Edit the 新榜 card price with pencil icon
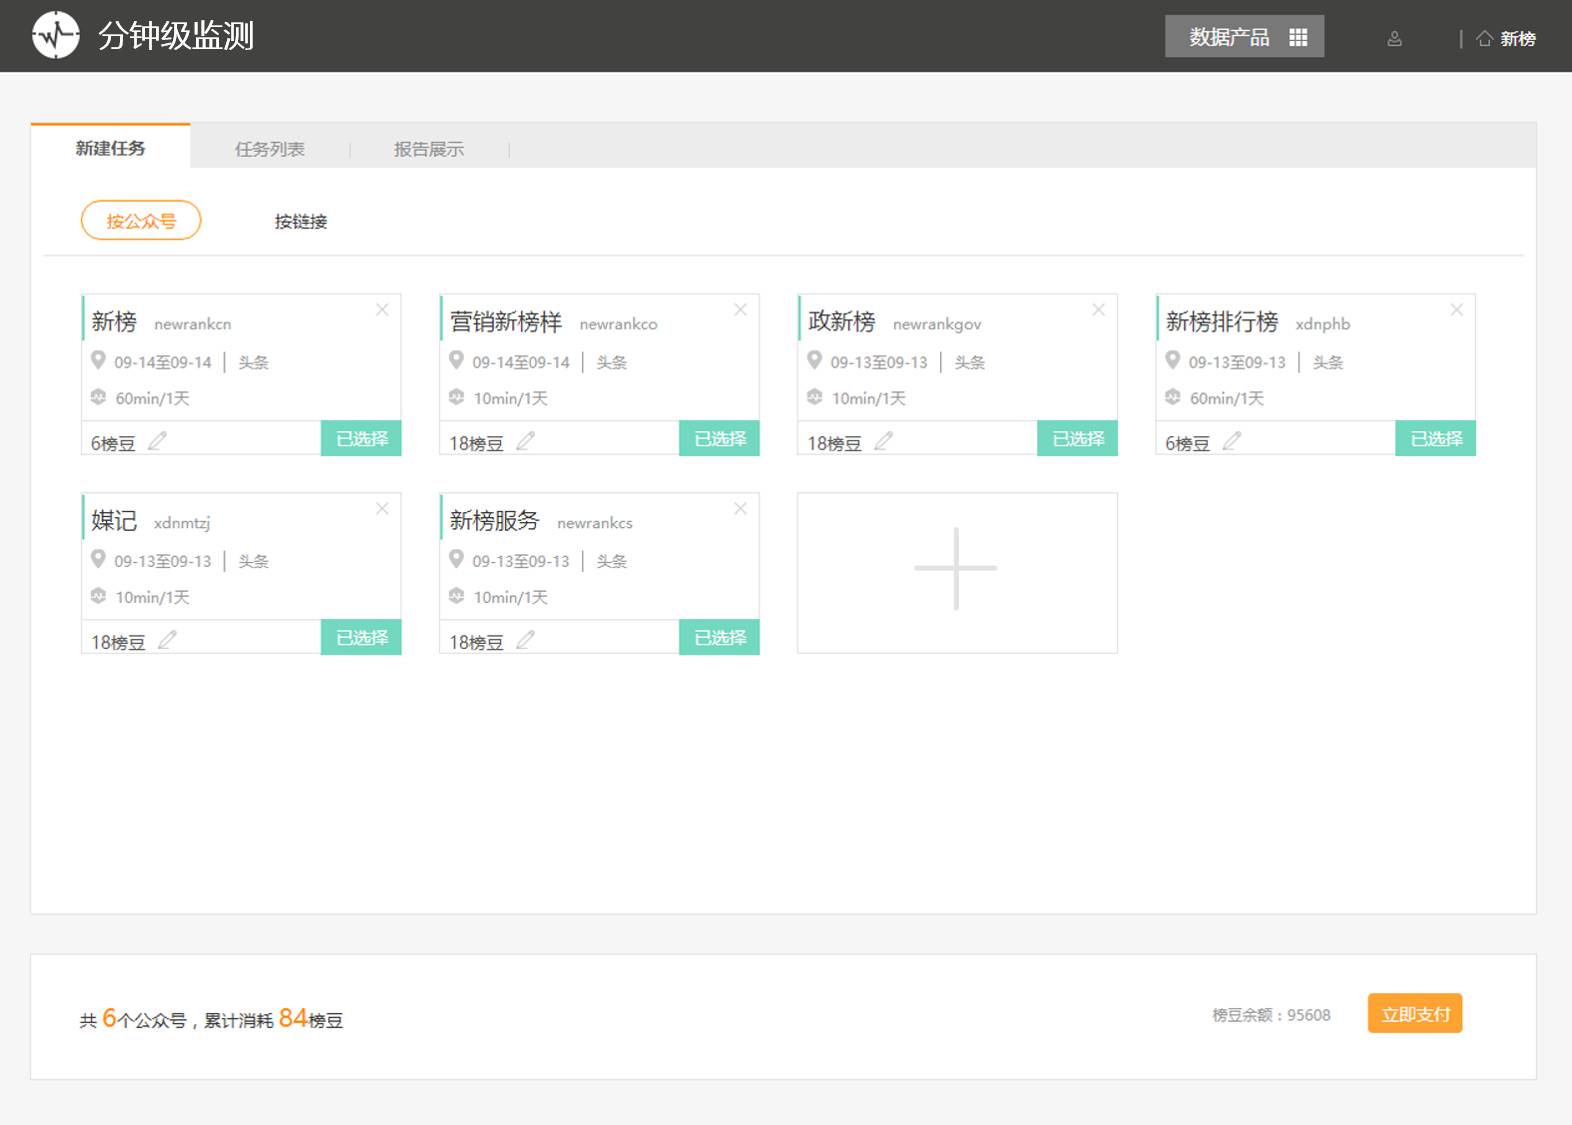This screenshot has width=1572, height=1125. [158, 441]
